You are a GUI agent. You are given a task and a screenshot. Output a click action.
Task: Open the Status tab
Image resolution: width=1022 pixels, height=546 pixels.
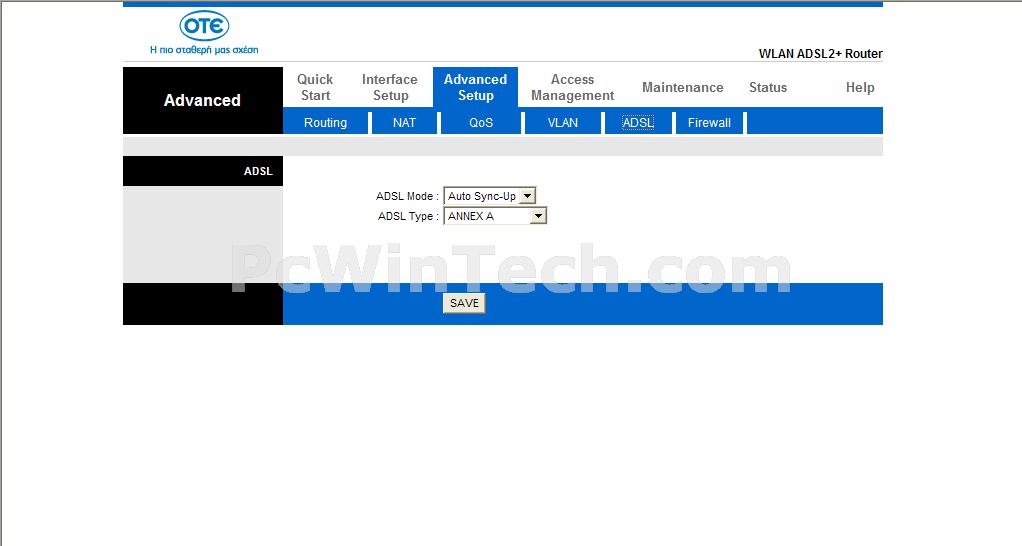pyautogui.click(x=768, y=87)
